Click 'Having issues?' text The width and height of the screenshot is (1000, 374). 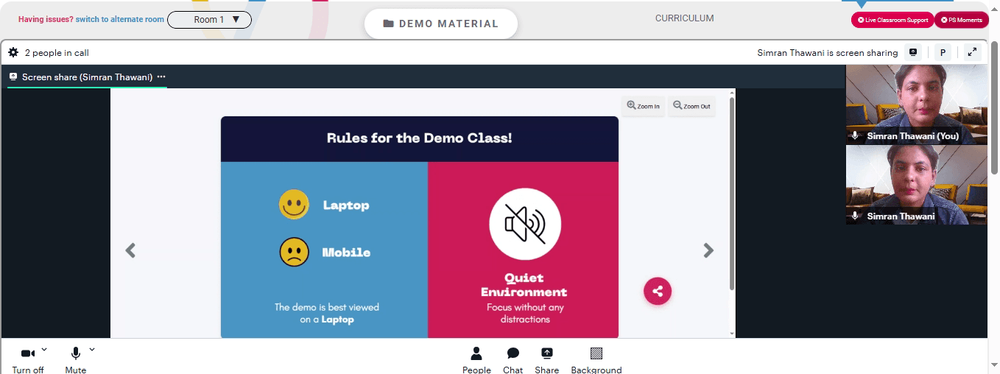tap(46, 20)
